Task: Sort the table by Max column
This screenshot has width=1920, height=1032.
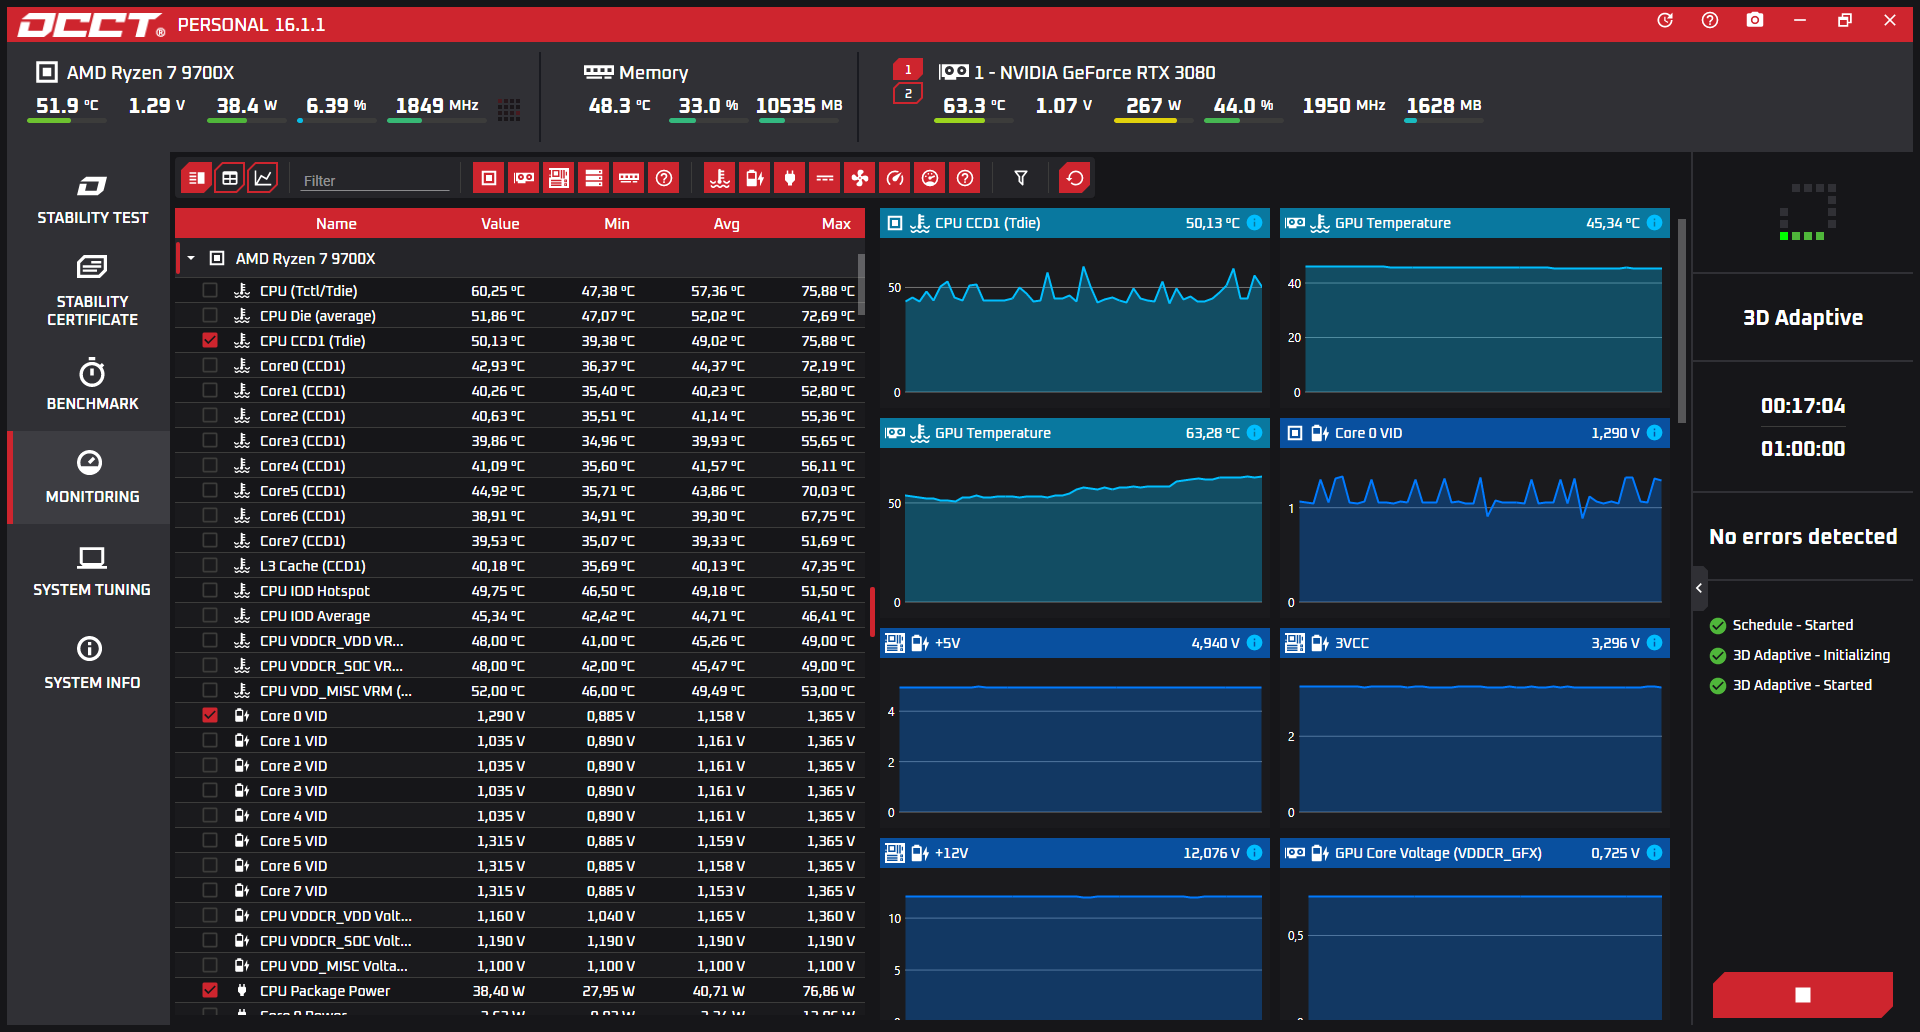Action: click(835, 224)
